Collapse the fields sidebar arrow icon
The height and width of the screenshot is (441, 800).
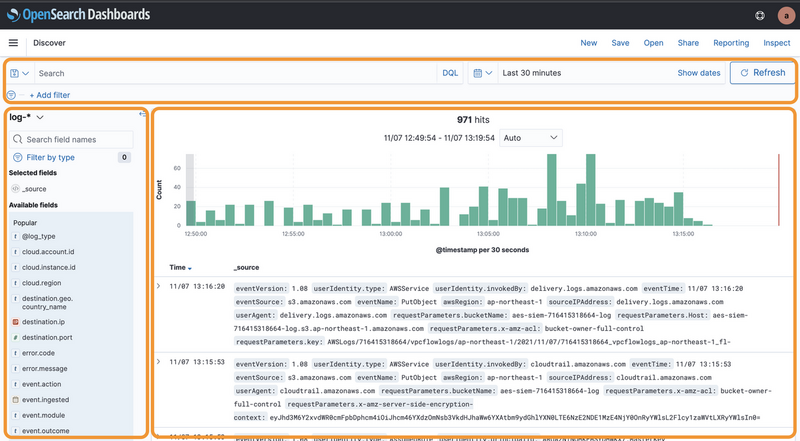(142, 114)
